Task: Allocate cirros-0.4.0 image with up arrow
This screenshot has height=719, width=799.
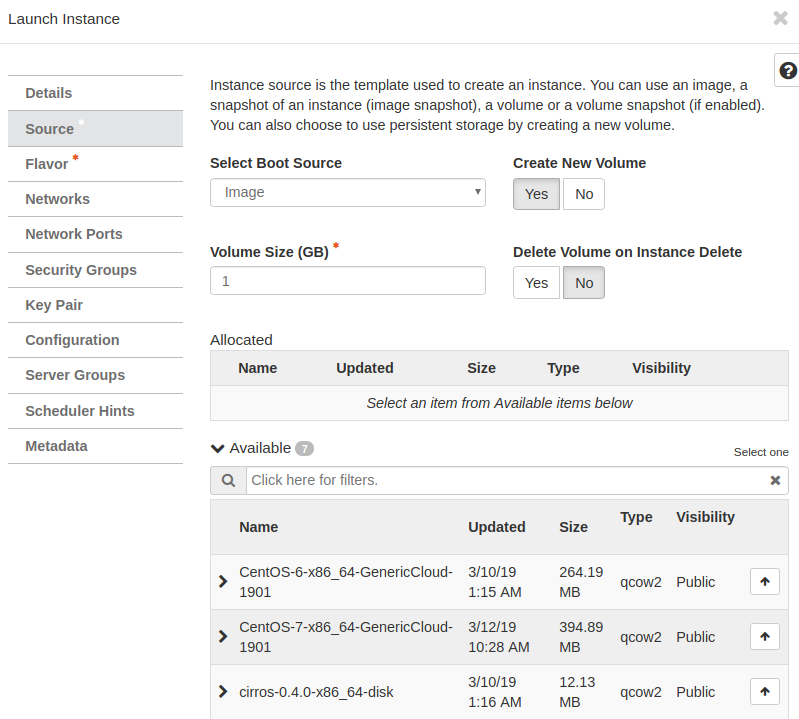Action: tap(764, 692)
